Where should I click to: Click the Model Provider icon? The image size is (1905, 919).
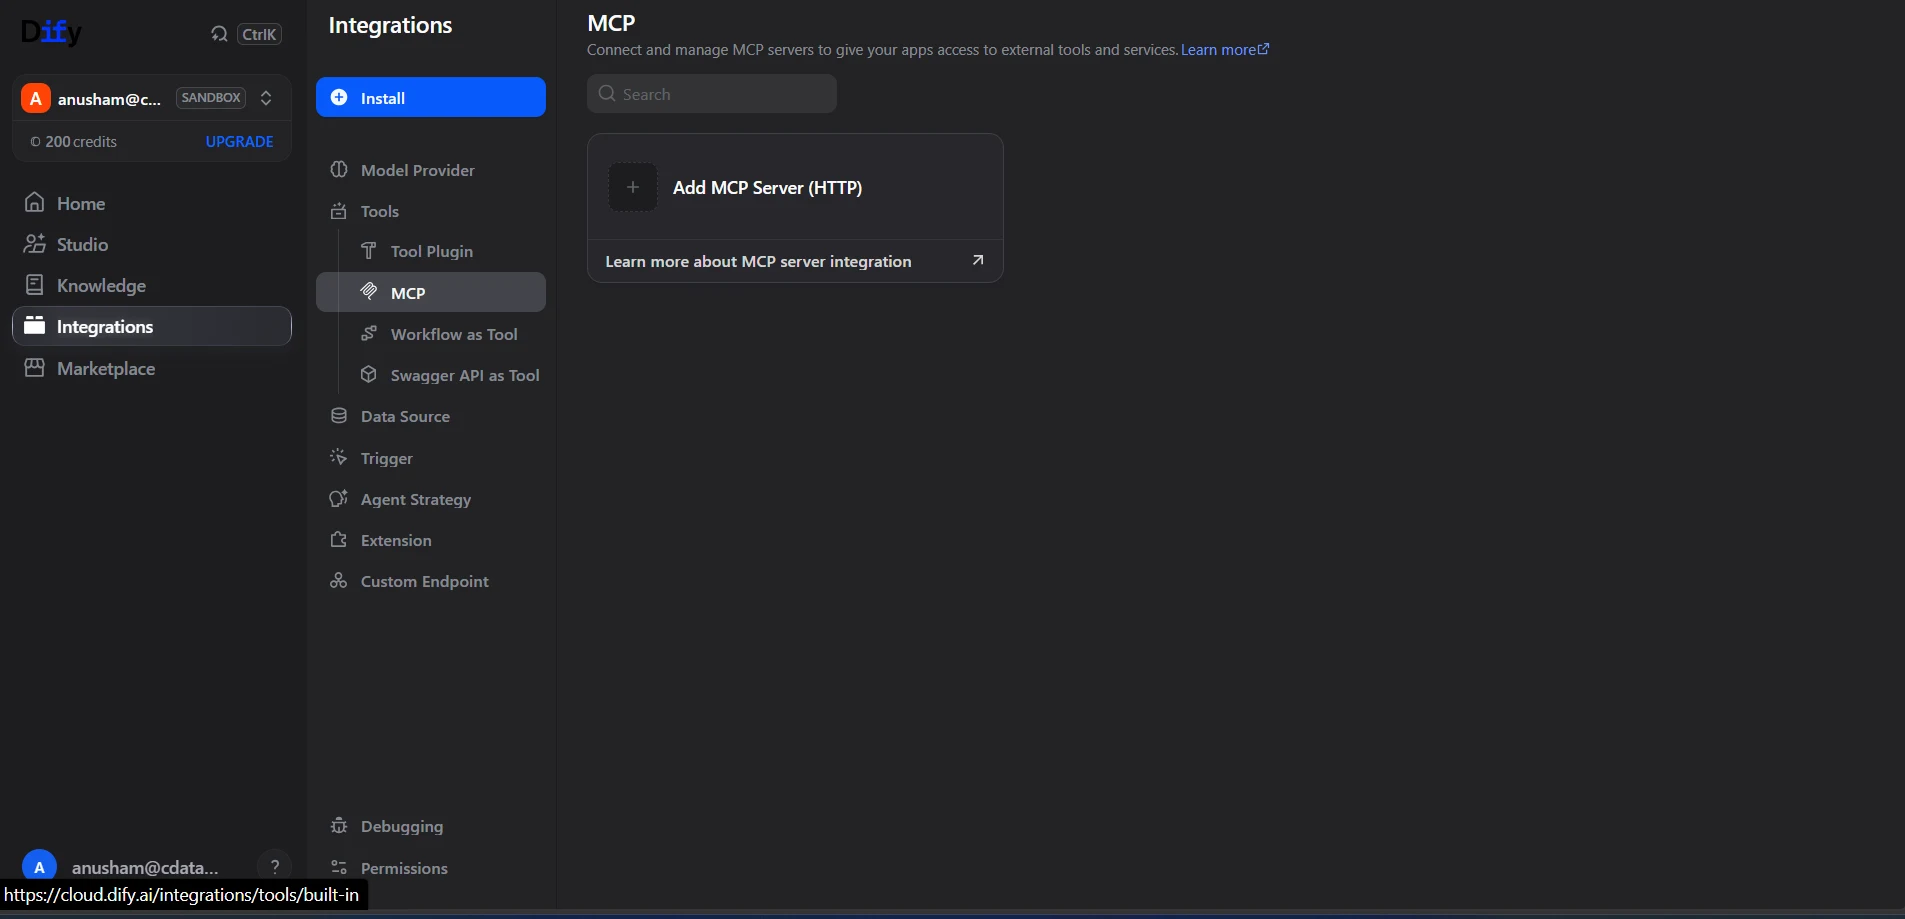click(x=339, y=169)
